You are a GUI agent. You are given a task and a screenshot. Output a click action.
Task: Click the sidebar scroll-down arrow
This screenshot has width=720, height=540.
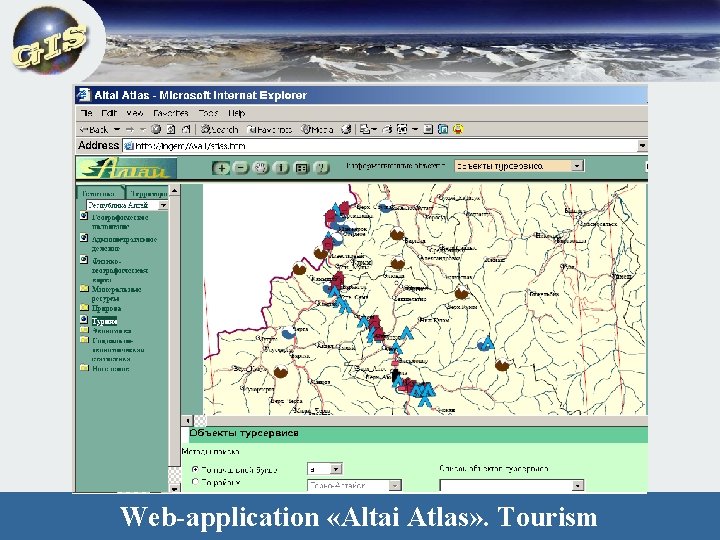(x=174, y=488)
